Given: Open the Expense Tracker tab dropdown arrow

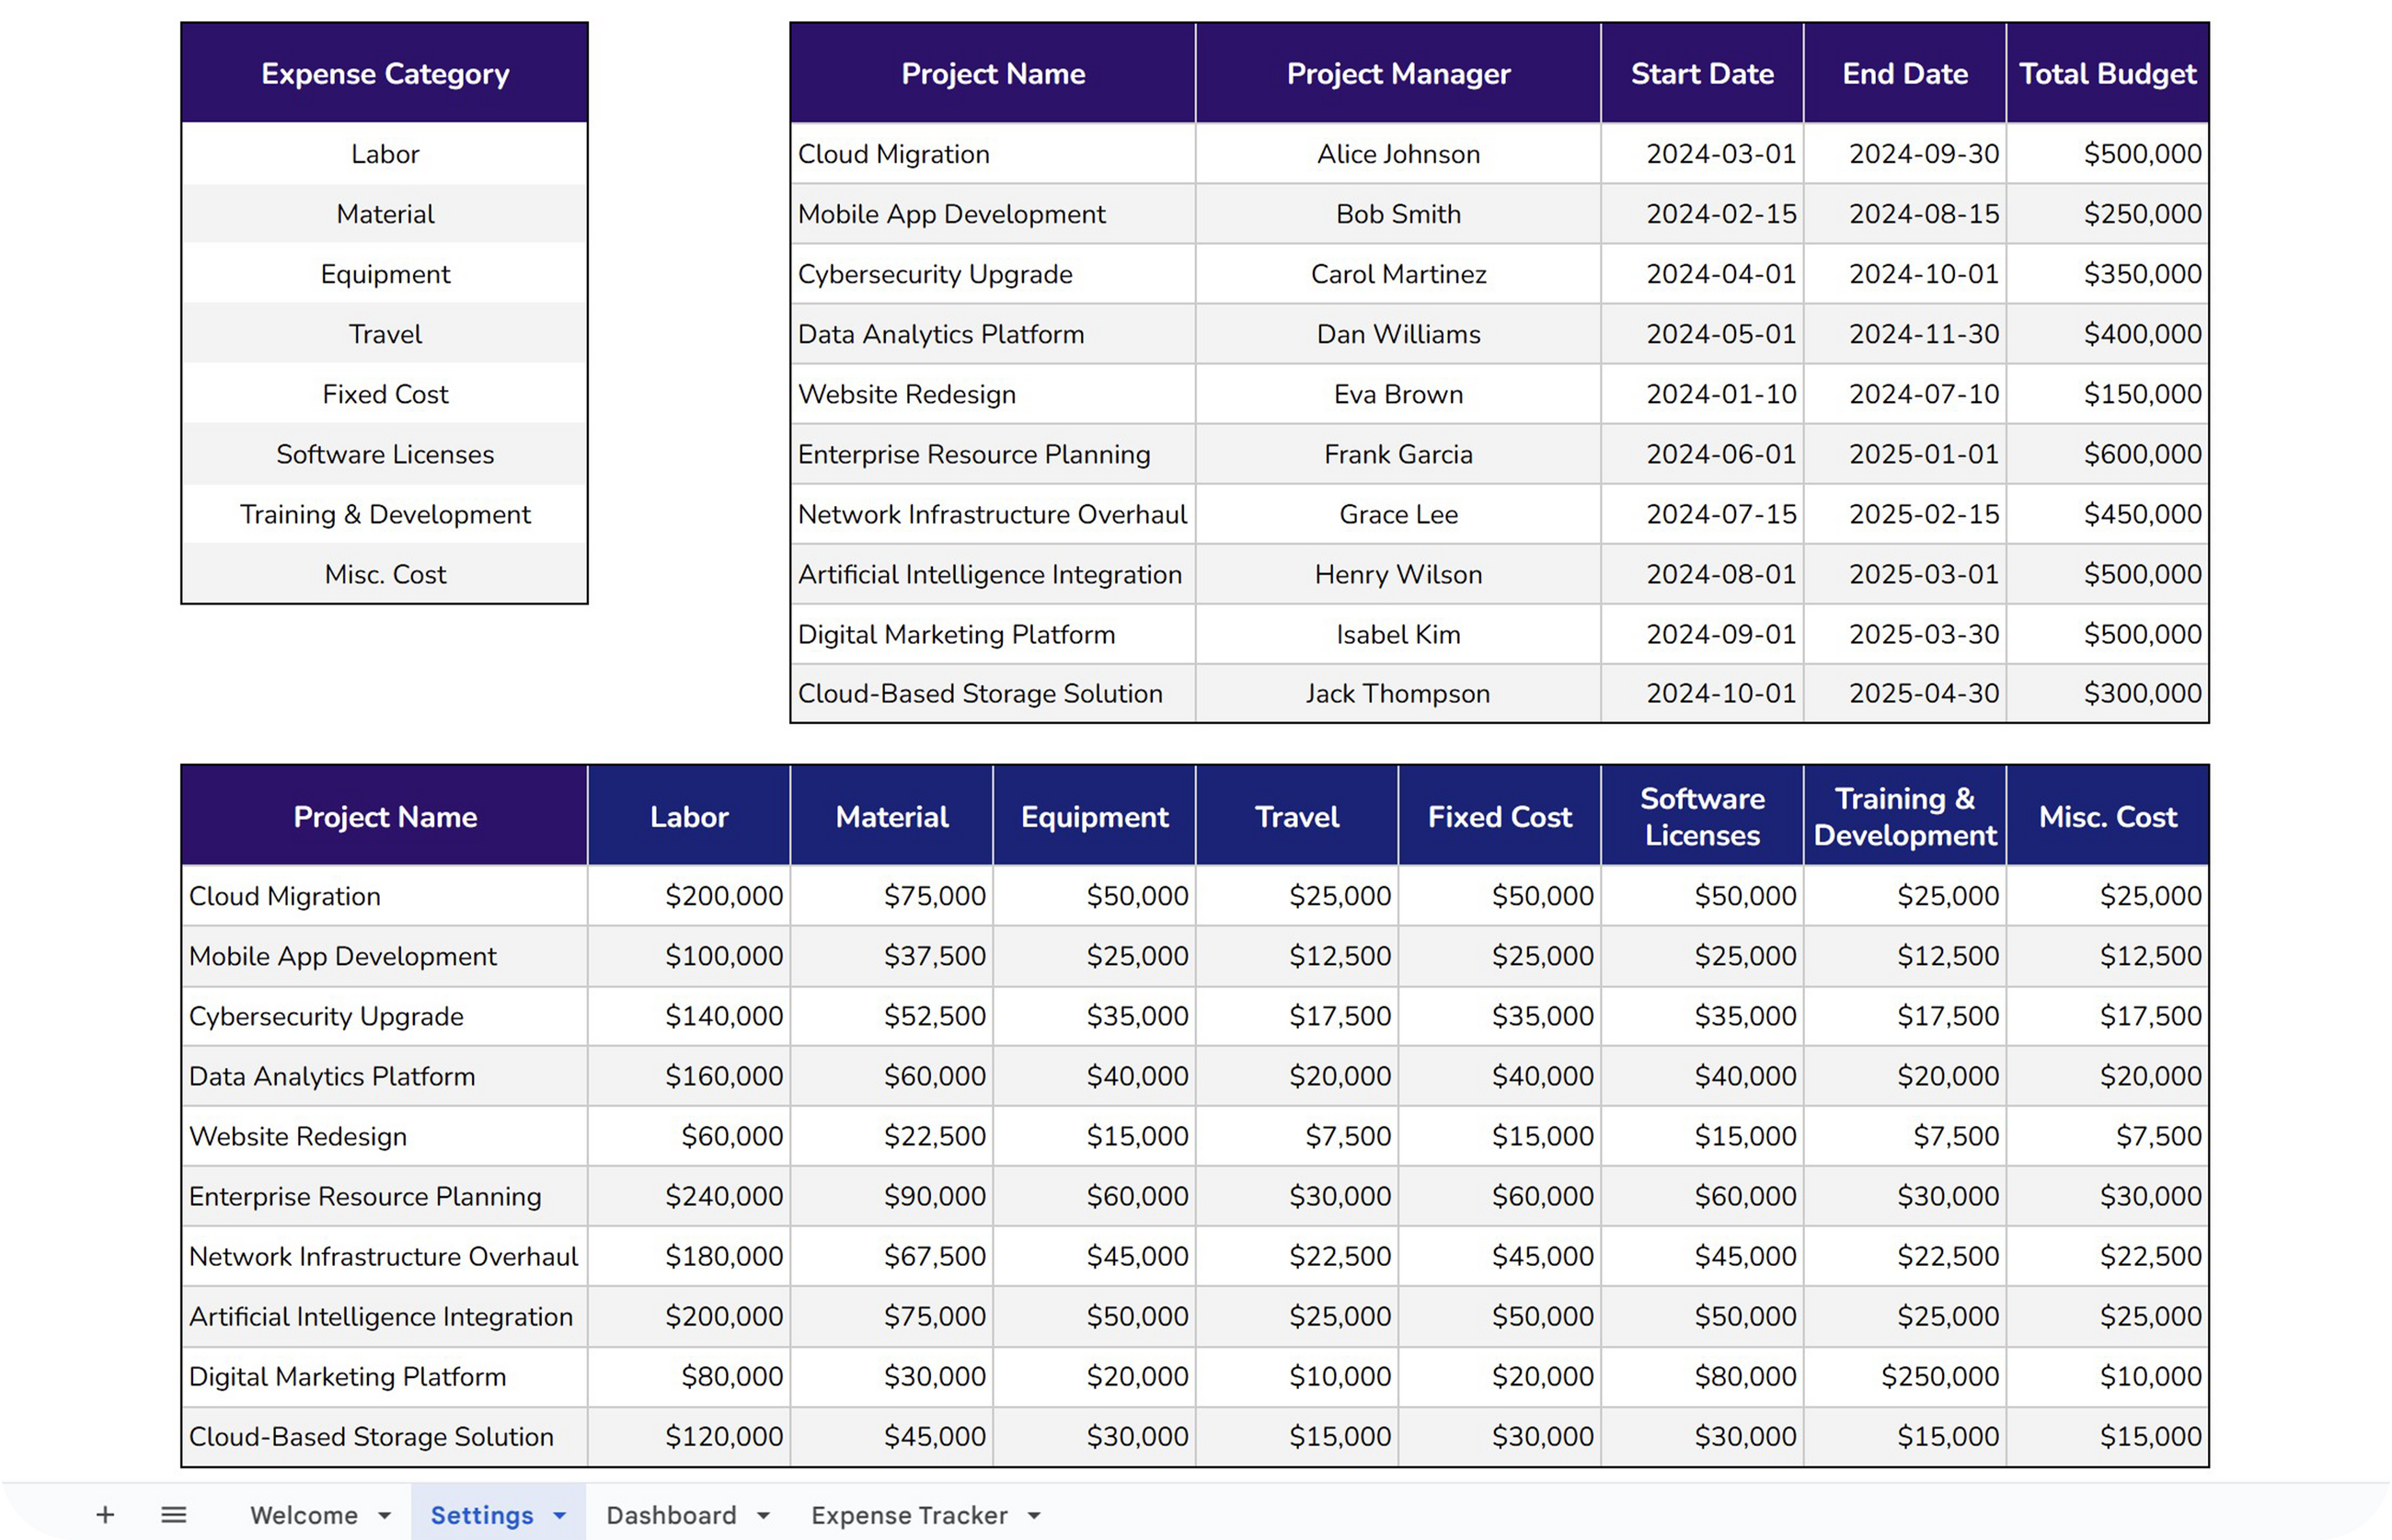Looking at the screenshot, I should [x=1034, y=1516].
